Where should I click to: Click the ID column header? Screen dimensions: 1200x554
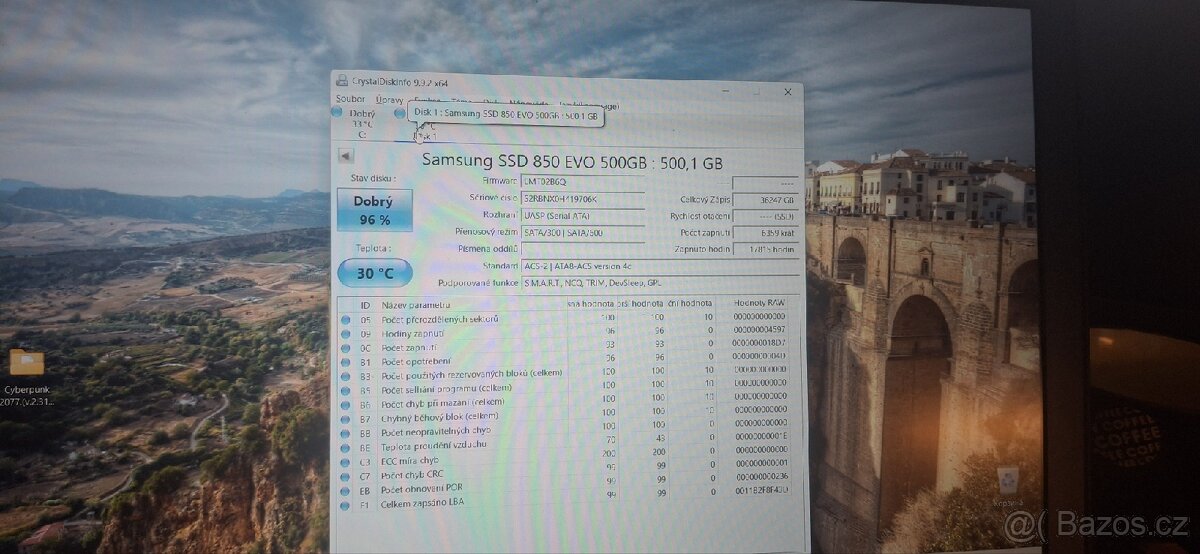click(366, 305)
